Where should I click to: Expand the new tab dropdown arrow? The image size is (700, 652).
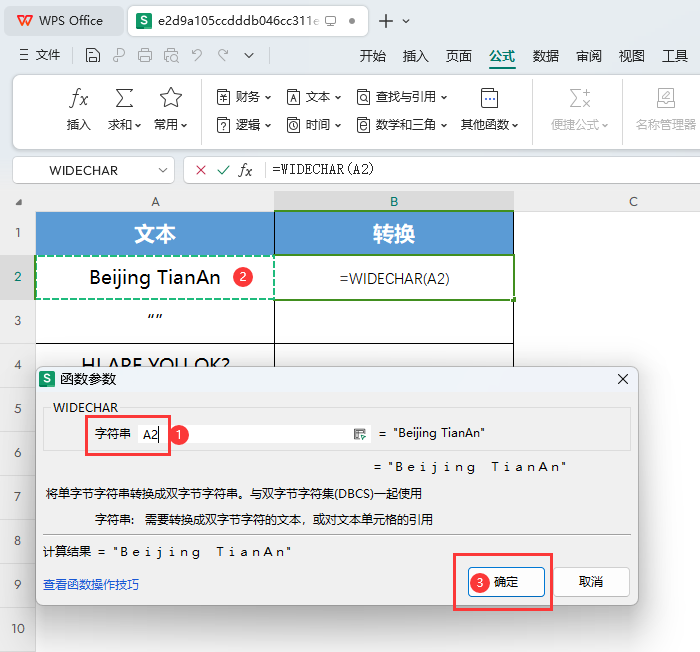click(406, 21)
